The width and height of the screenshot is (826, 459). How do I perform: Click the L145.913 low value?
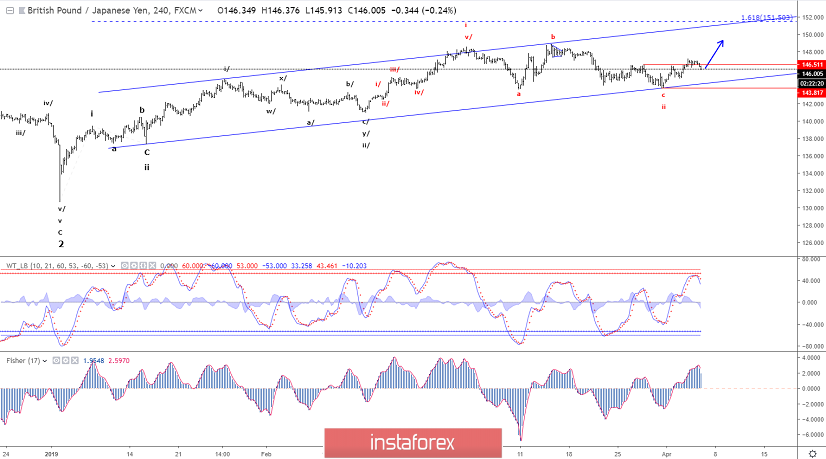click(323, 11)
